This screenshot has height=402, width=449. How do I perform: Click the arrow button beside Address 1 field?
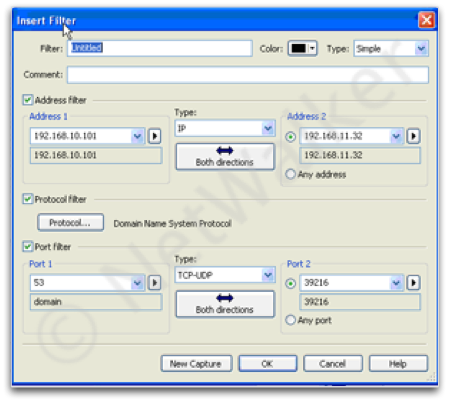point(154,136)
